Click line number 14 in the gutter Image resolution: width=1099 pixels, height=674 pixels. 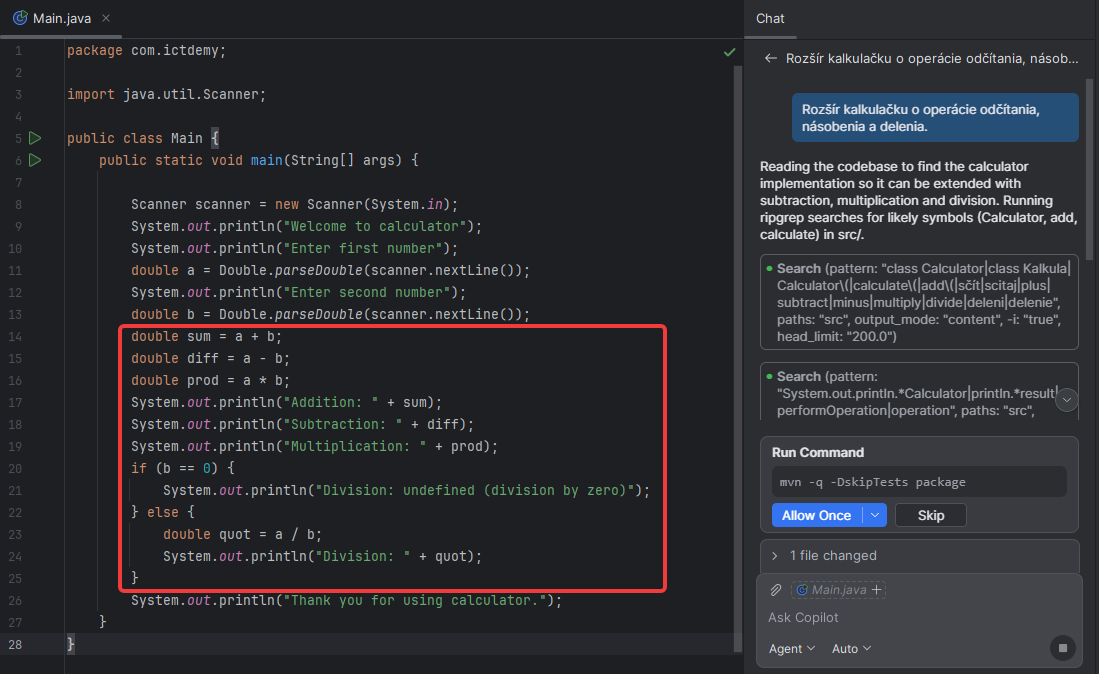(15, 337)
